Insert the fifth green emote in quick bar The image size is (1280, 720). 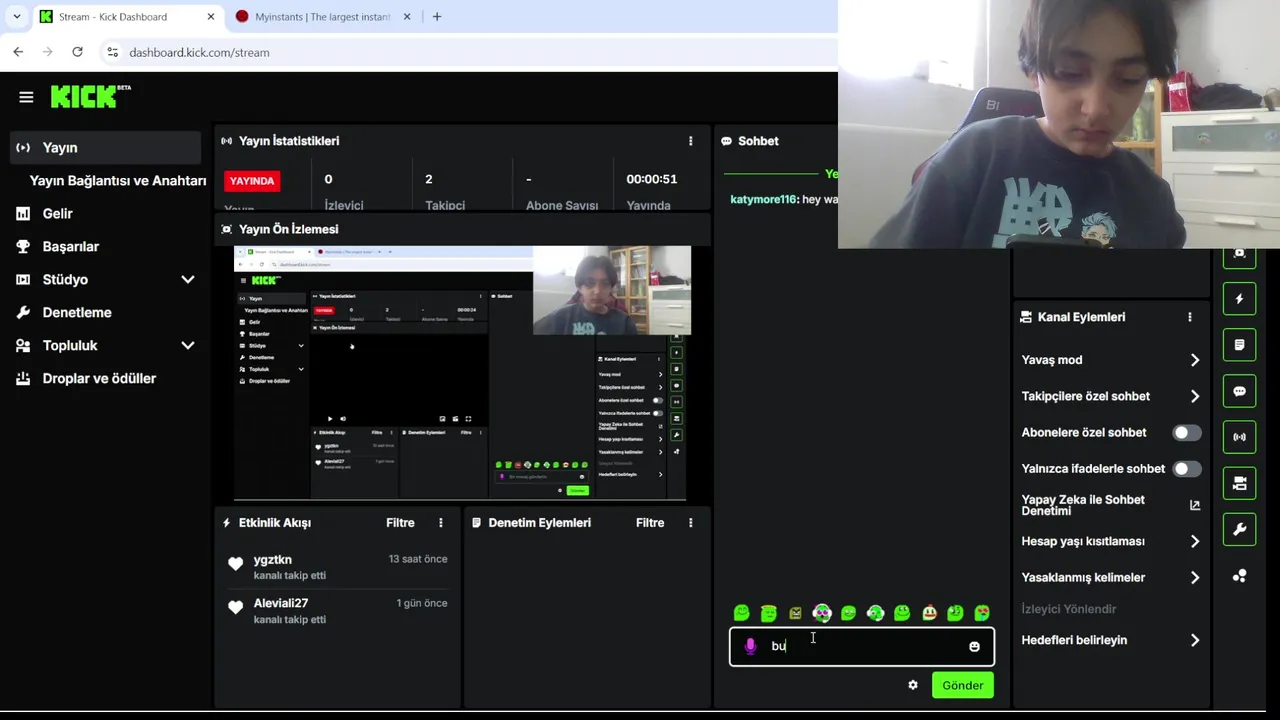pos(848,613)
